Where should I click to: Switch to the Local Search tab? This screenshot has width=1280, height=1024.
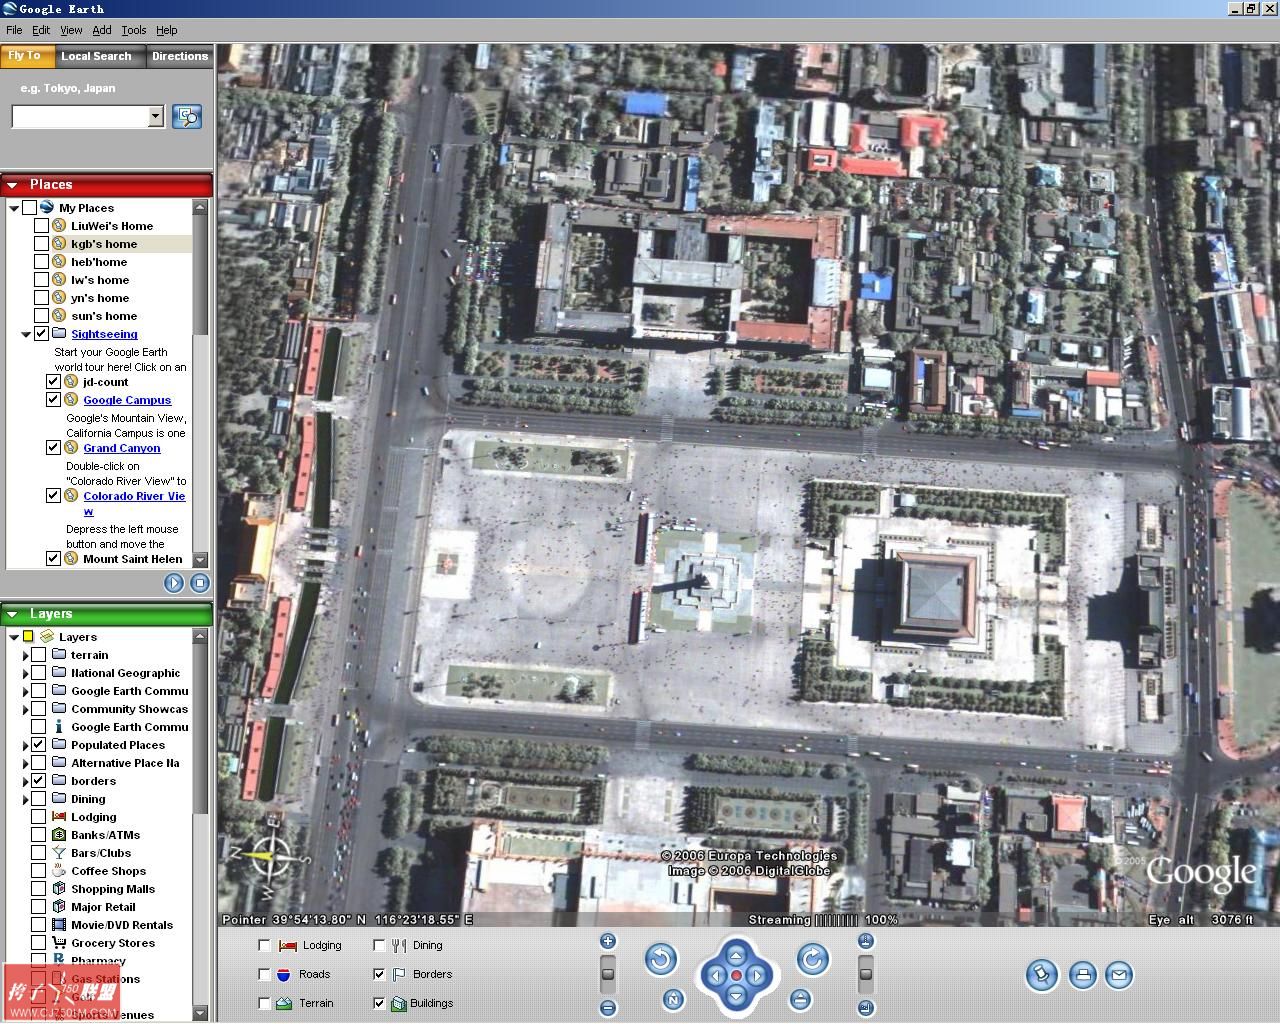96,56
